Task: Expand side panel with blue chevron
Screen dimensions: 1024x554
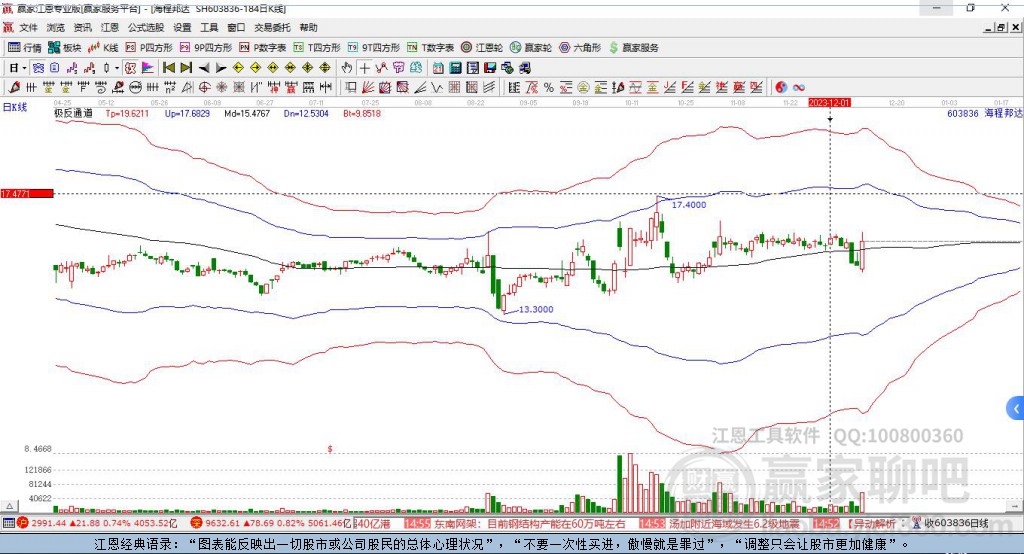Action: coord(1016,409)
